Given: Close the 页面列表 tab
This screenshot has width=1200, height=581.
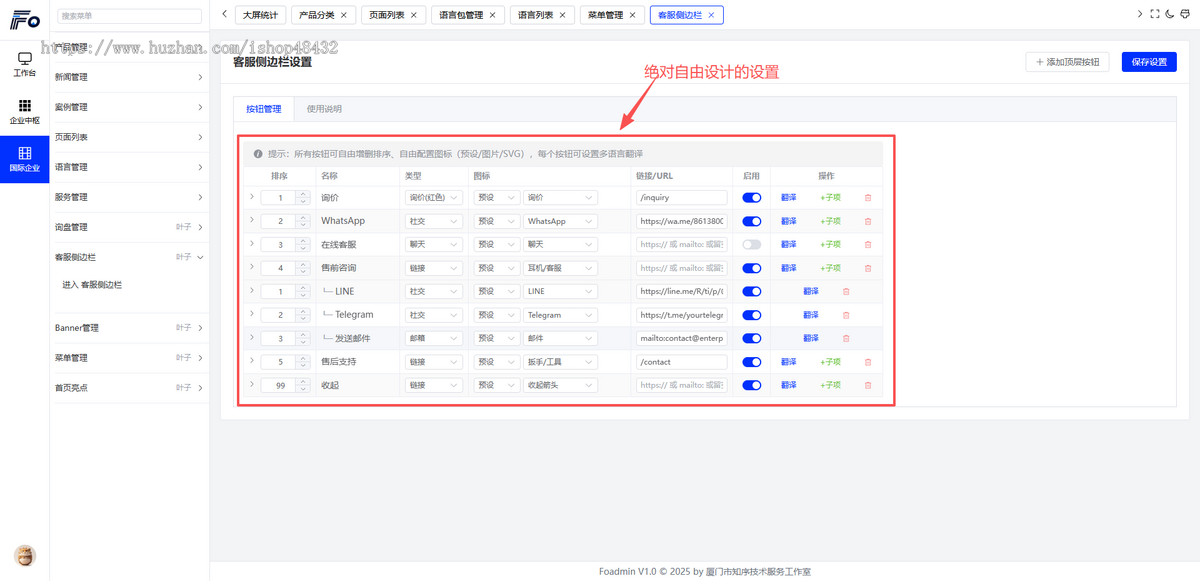Looking at the screenshot, I should [x=414, y=15].
